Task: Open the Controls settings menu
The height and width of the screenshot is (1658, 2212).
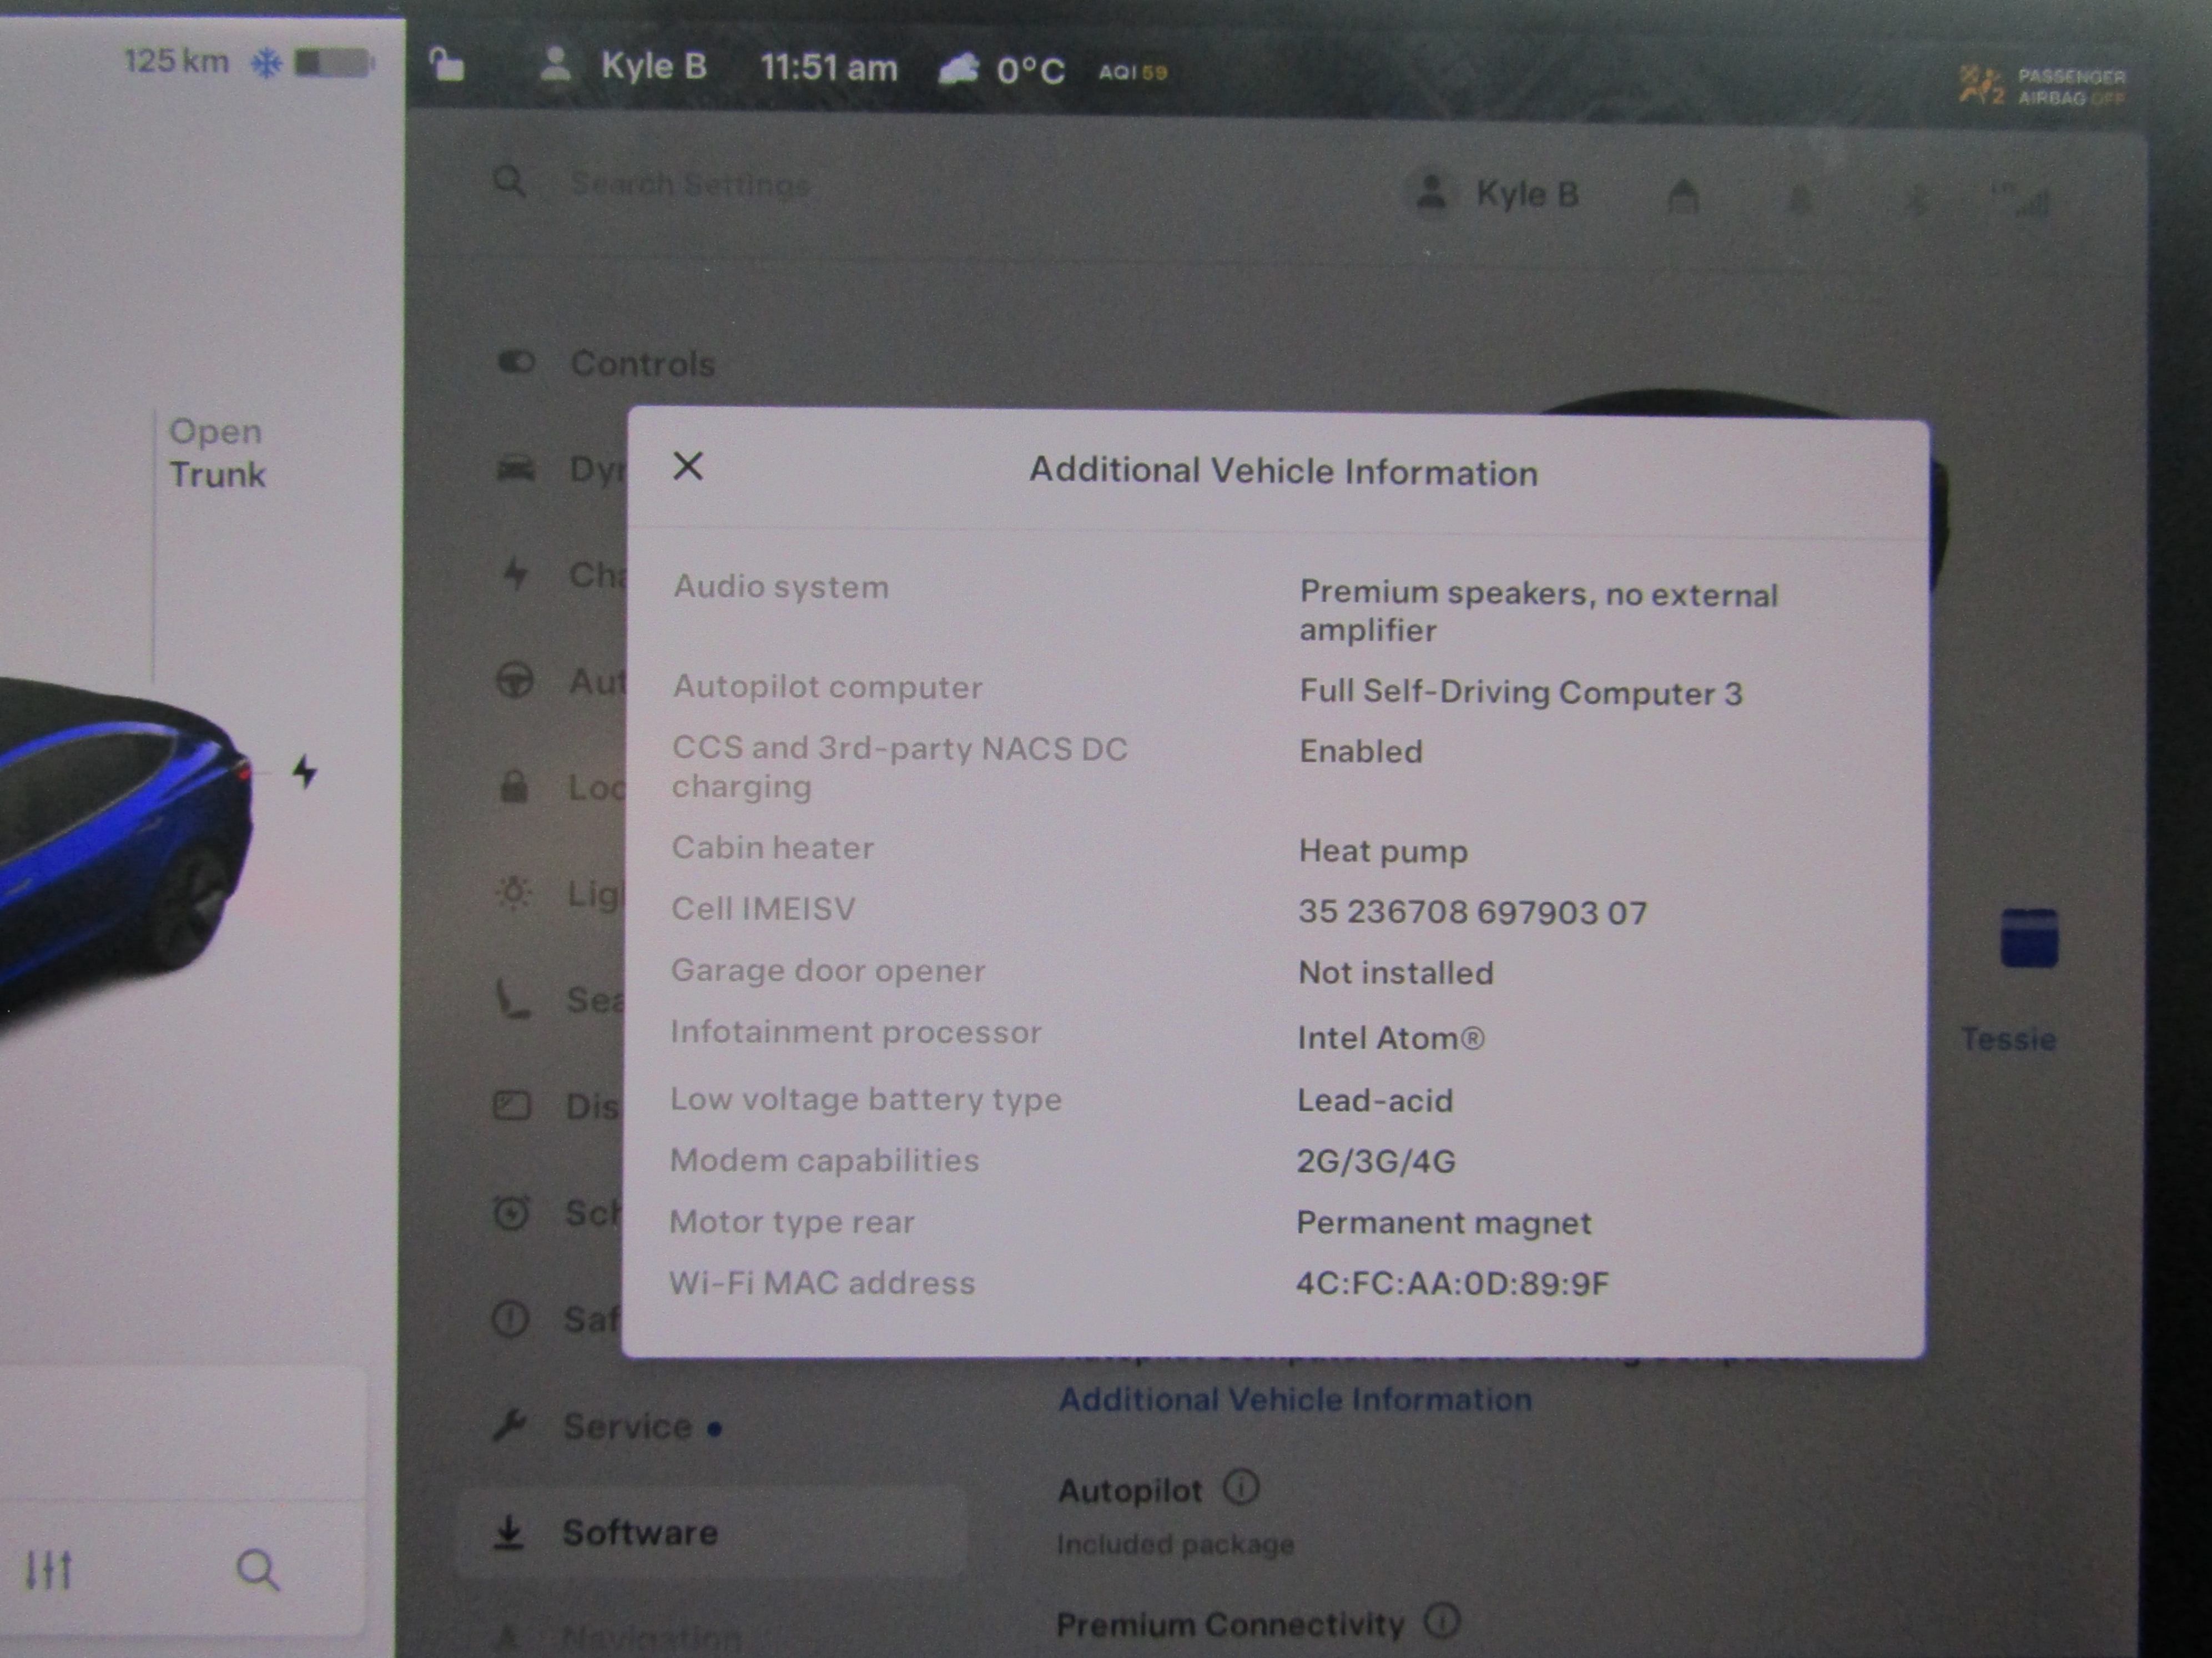Action: point(642,364)
